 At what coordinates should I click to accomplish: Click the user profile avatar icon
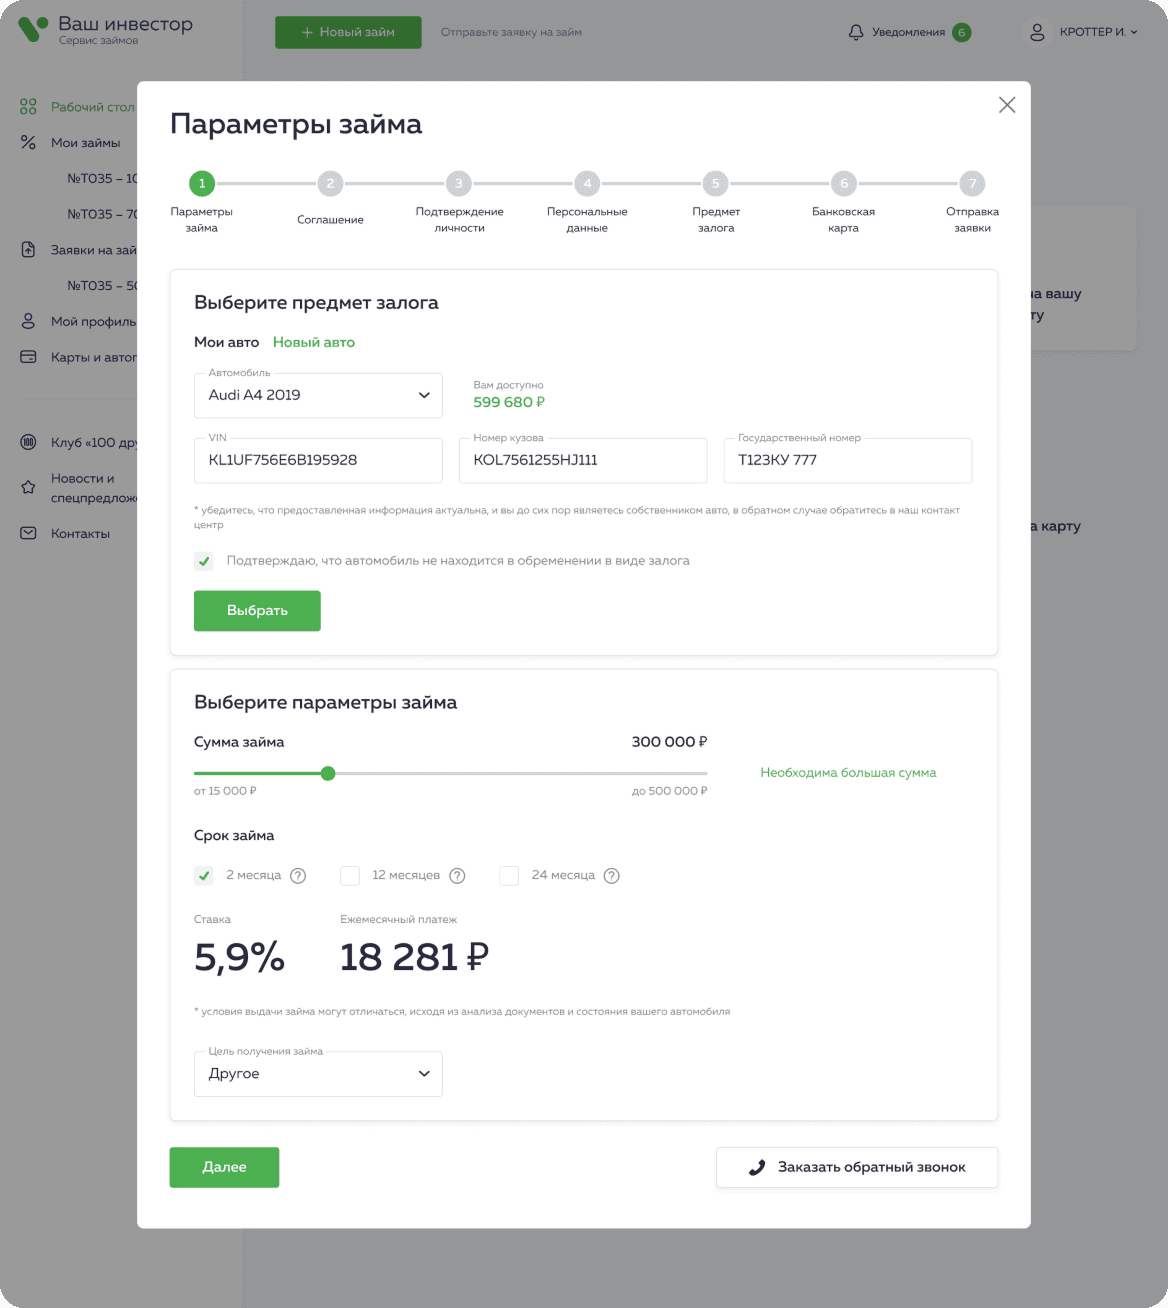[1038, 32]
